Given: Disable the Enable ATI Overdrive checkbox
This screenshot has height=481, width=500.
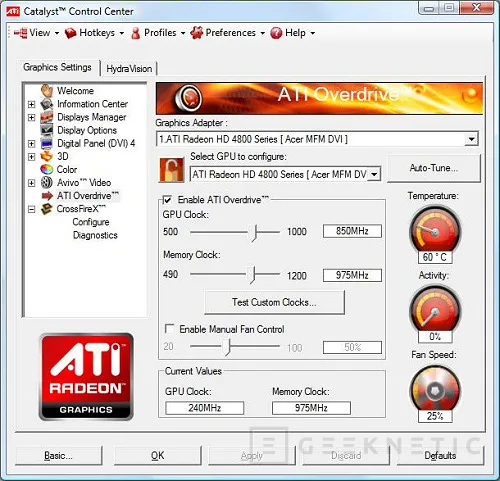Looking at the screenshot, I should click(168, 200).
